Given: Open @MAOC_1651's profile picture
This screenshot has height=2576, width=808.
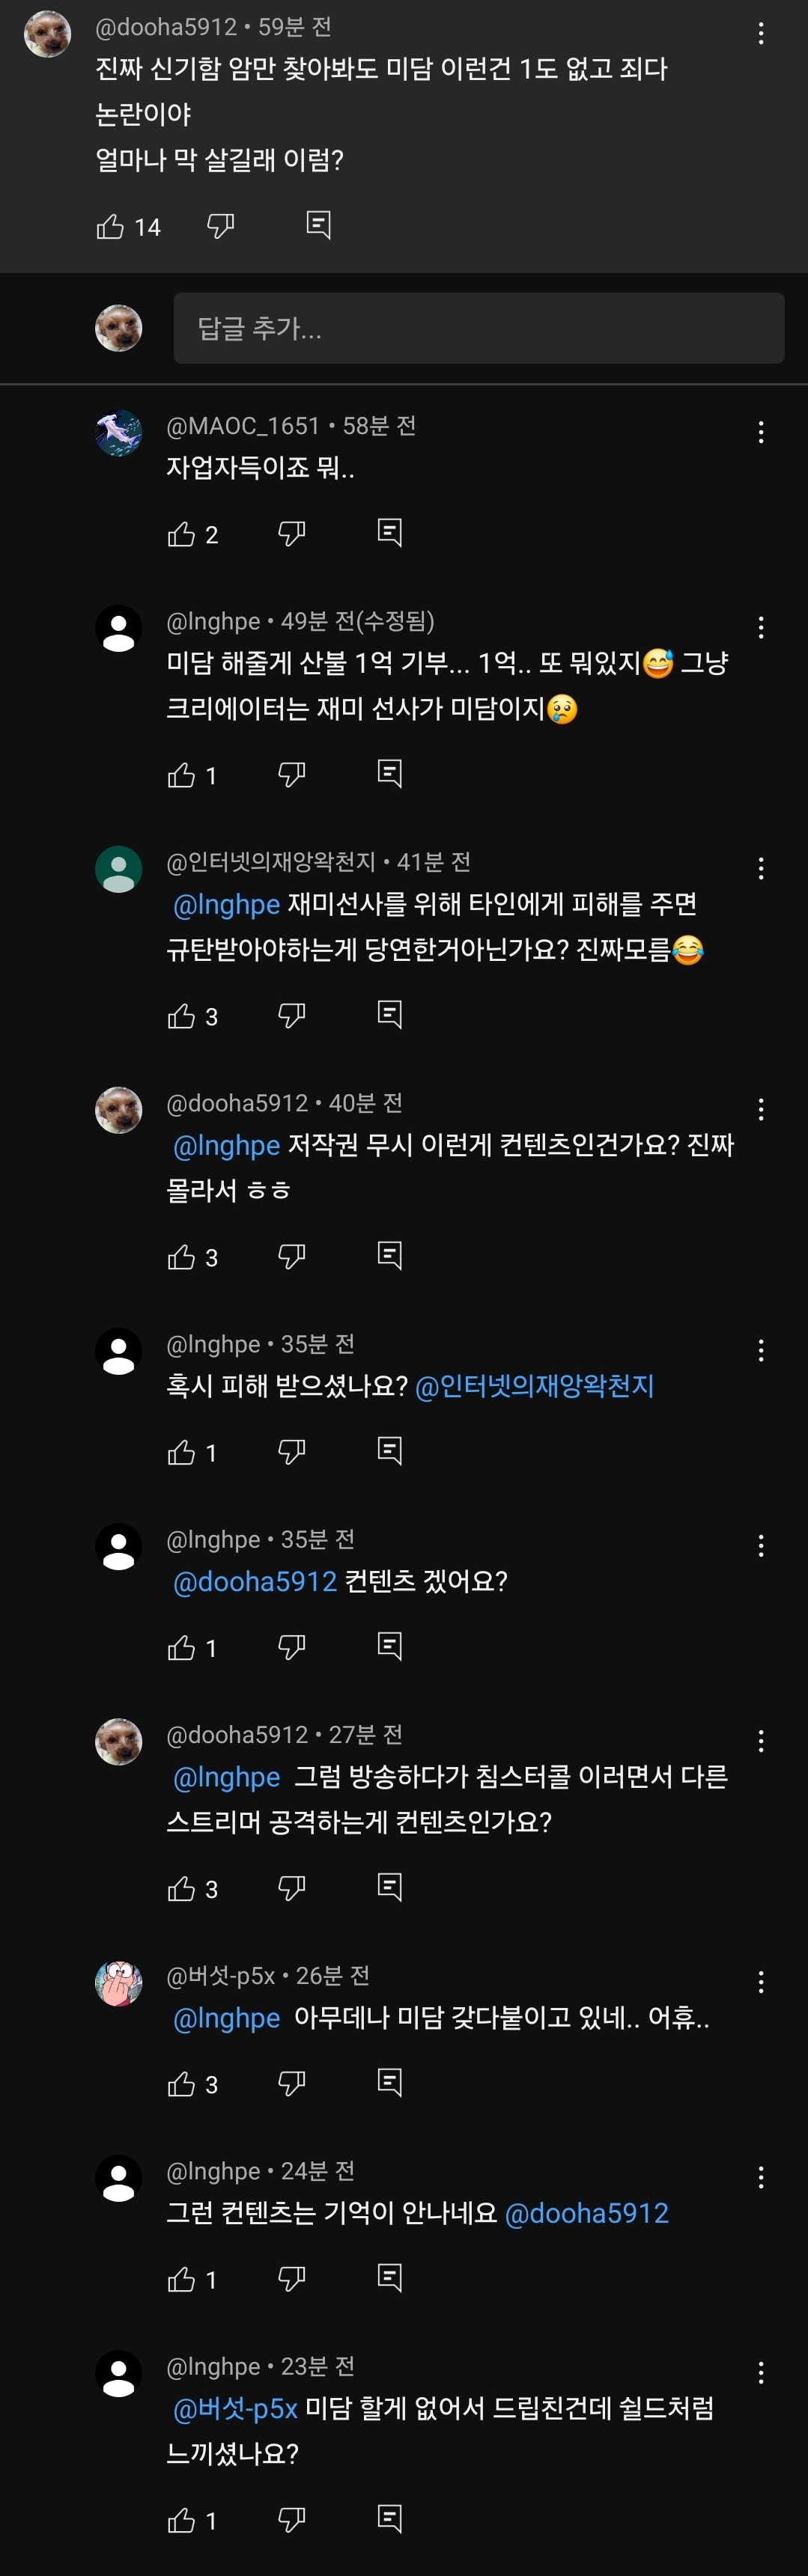Looking at the screenshot, I should pos(119,433).
